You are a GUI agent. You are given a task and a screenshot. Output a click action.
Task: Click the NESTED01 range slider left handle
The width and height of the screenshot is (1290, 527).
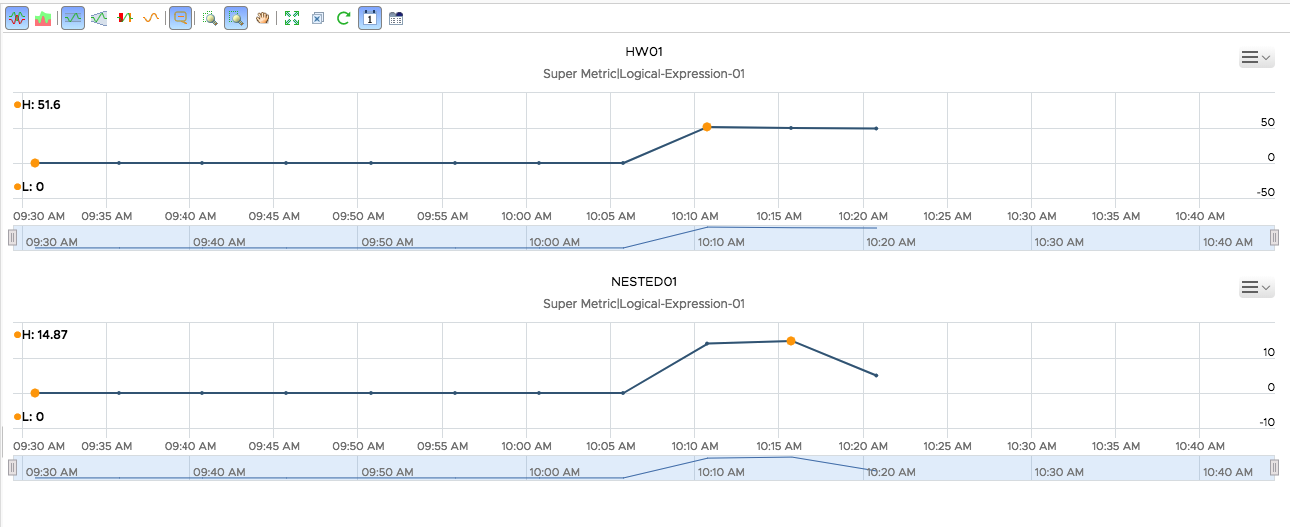coord(12,467)
